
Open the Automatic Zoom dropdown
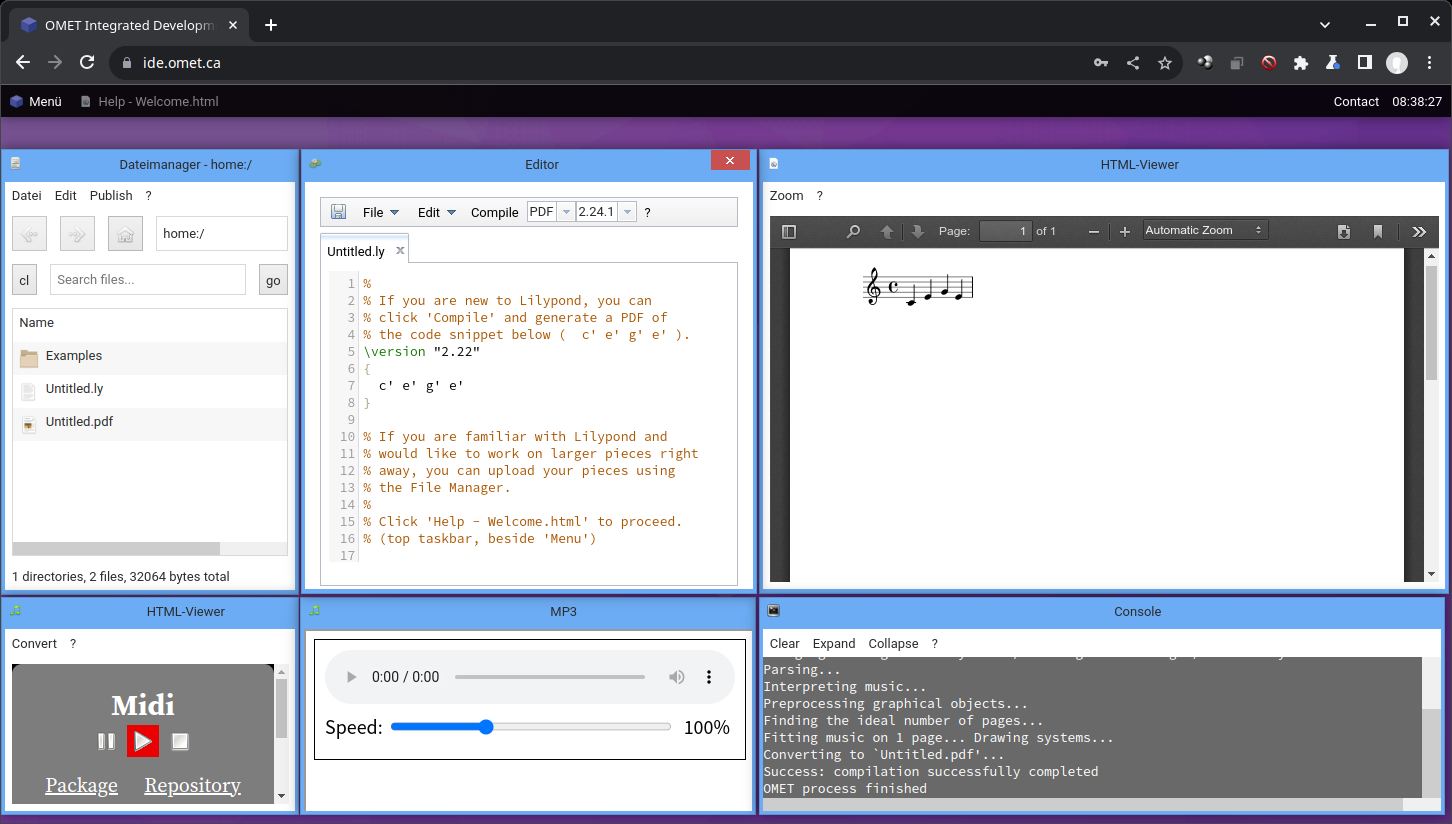coord(1205,230)
